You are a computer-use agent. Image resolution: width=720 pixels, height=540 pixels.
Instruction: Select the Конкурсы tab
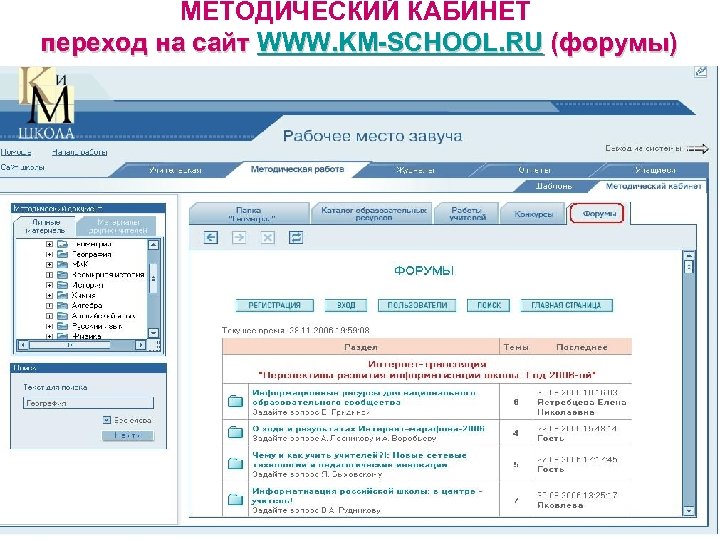pyautogui.click(x=533, y=214)
